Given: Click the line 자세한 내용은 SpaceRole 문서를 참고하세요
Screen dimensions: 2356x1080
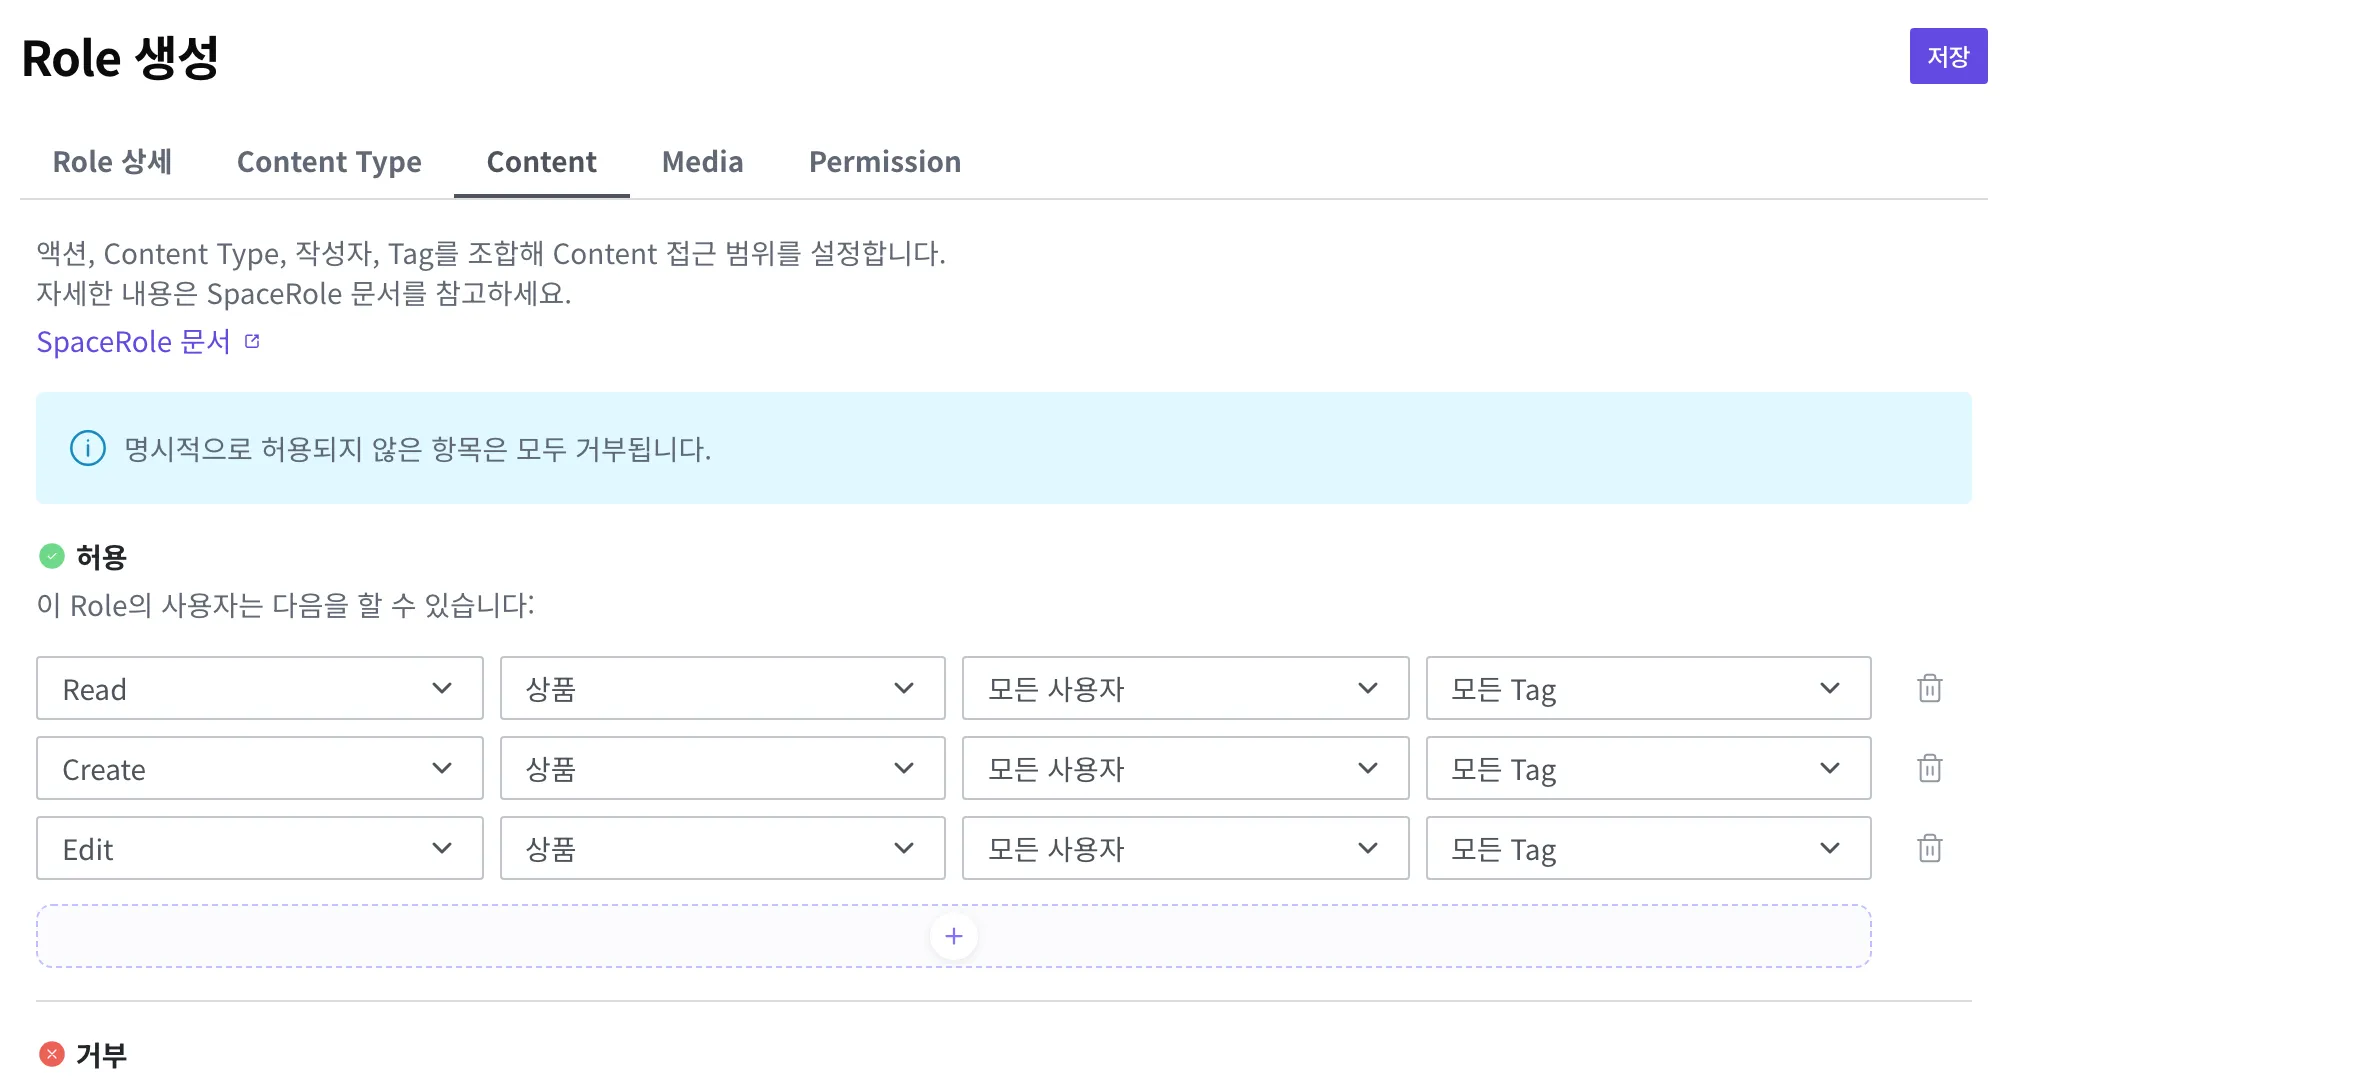Looking at the screenshot, I should 304,294.
